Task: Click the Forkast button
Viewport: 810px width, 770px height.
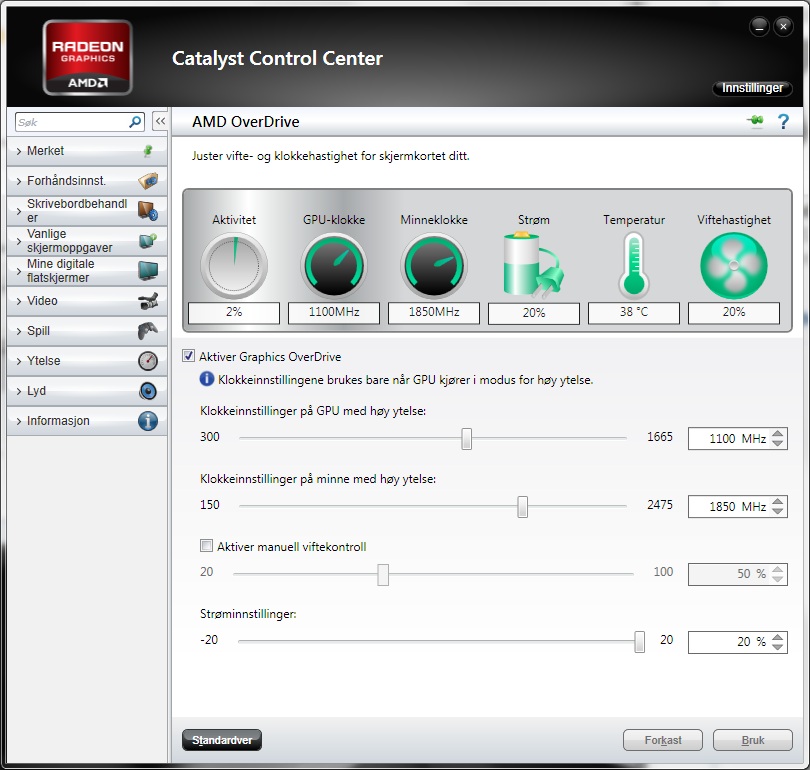Action: click(x=663, y=740)
